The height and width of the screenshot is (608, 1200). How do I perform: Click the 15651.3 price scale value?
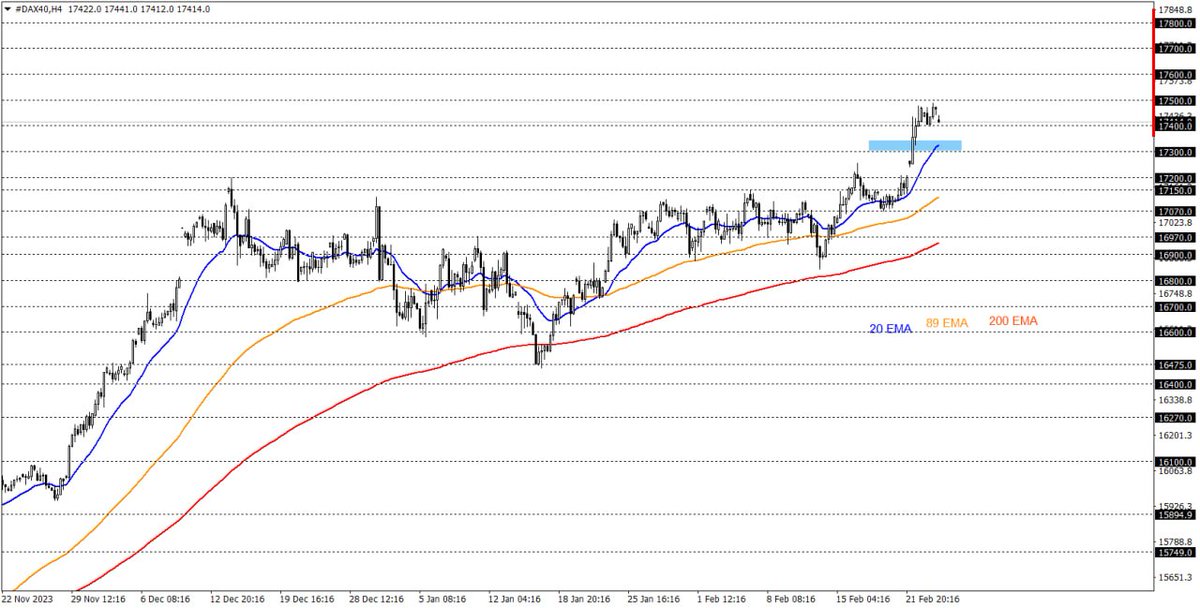click(1175, 577)
